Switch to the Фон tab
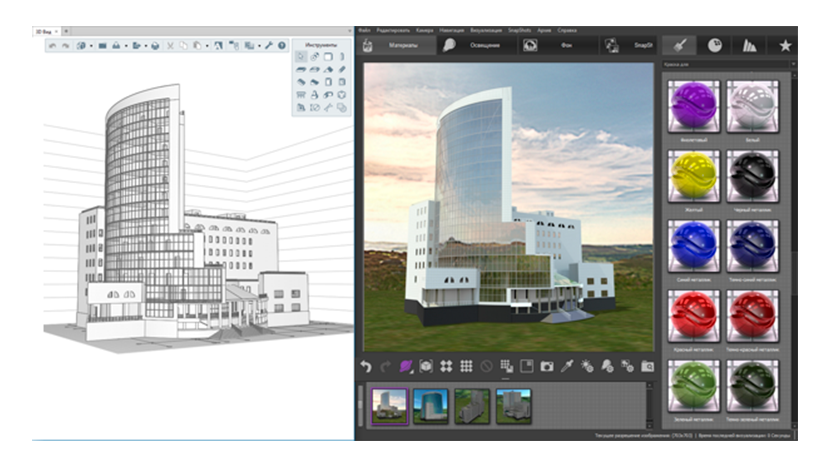Image resolution: width=830 pixels, height=467 pixels. pos(556,46)
